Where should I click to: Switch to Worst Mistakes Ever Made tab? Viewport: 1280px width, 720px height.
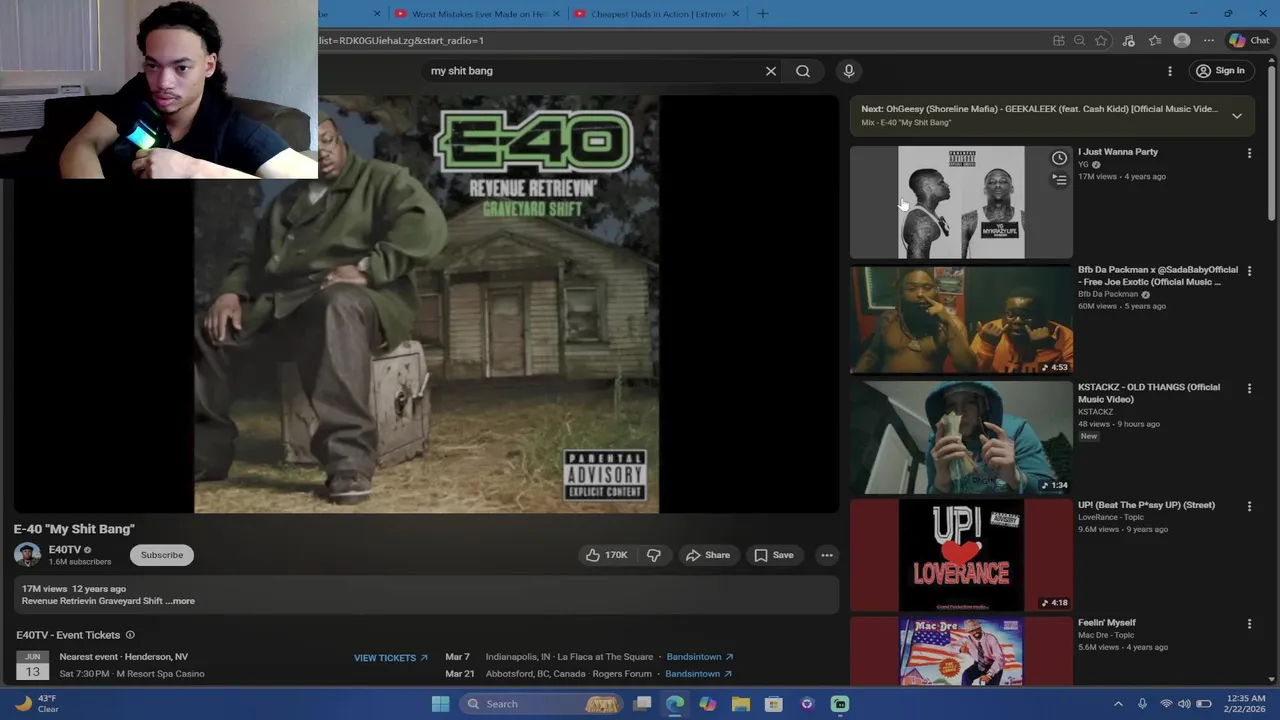478,14
